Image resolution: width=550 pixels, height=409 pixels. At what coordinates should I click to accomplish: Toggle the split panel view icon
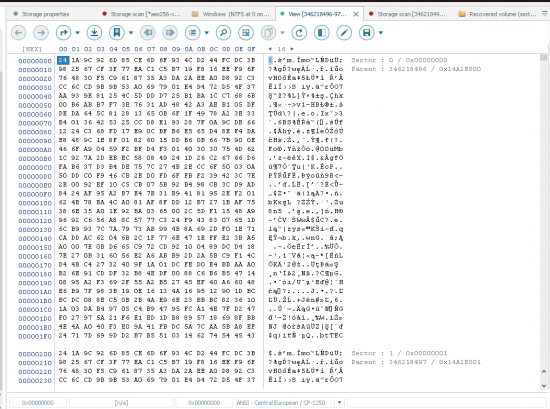pos(322,33)
